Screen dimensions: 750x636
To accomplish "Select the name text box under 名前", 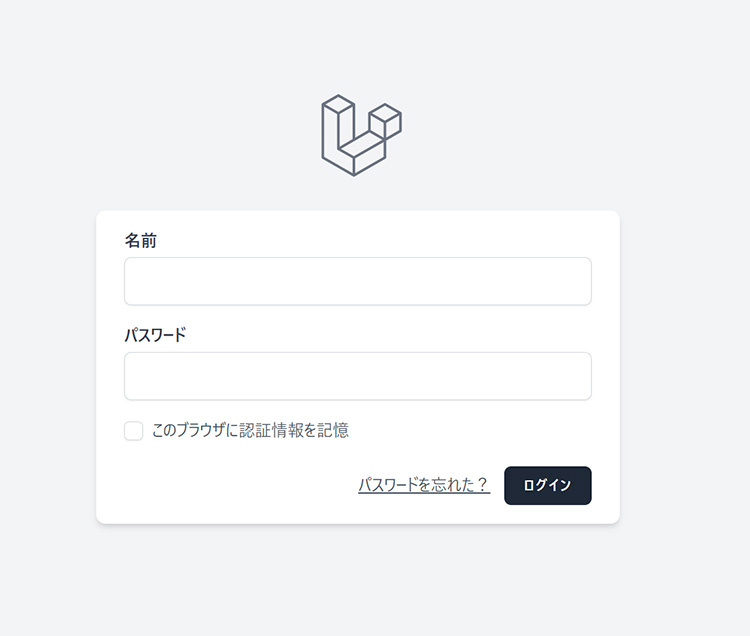I will pos(358,281).
